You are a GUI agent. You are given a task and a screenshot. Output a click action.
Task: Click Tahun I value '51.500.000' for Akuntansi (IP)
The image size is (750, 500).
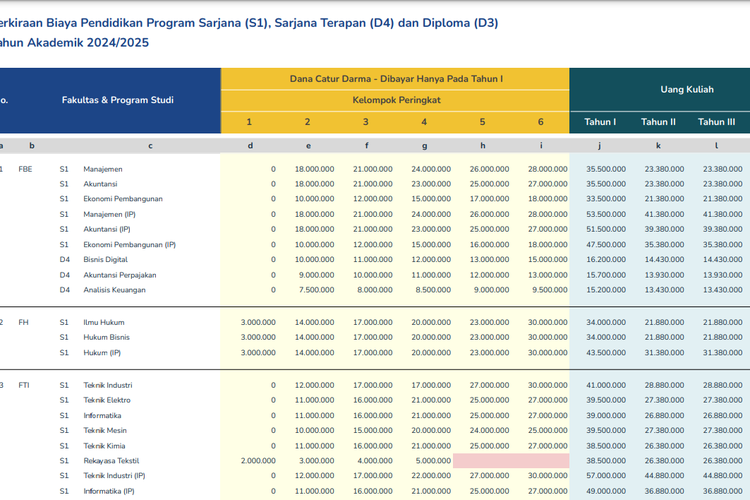(x=606, y=229)
